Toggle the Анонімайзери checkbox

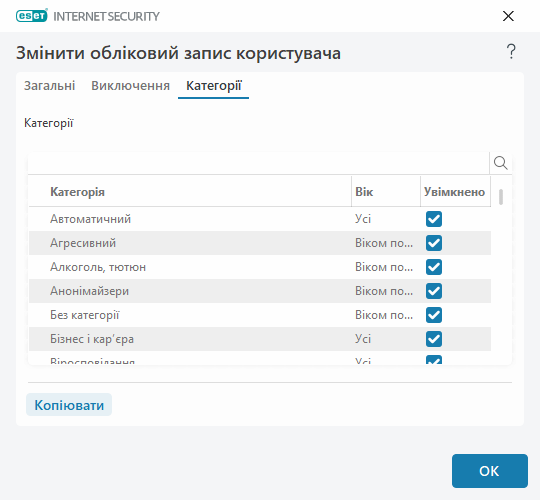pyautogui.click(x=434, y=291)
